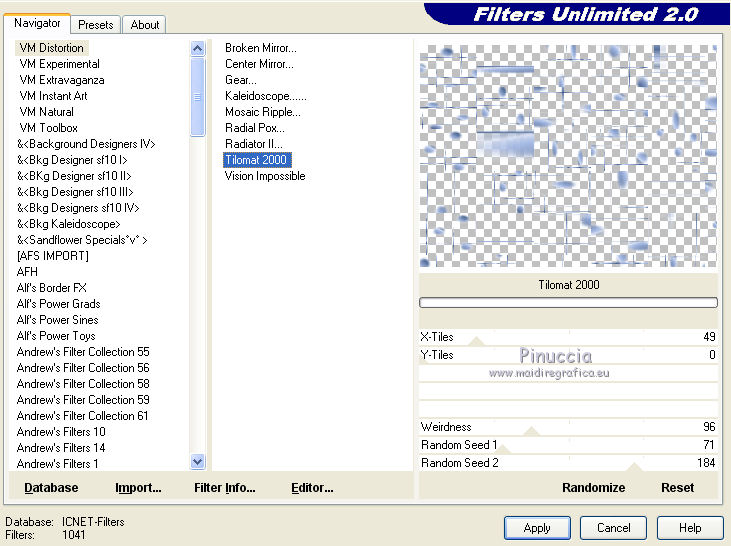Viewport: 731px width, 546px height.
Task: Open the Database menu button
Action: pos(51,488)
